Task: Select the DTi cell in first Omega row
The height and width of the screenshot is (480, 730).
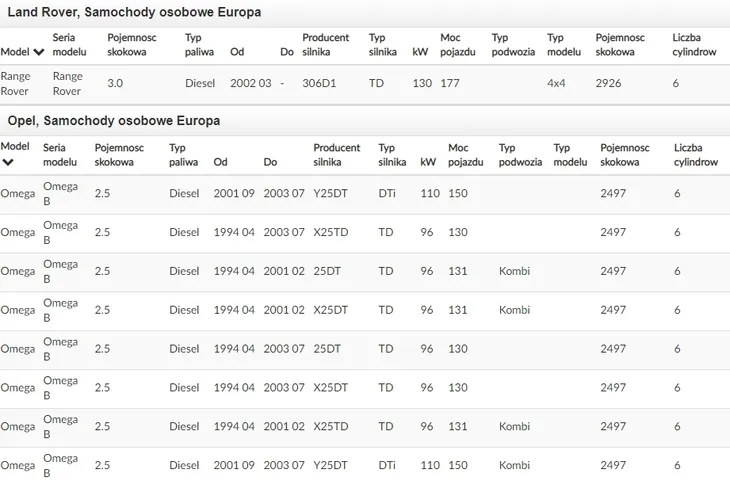Action: (387, 194)
